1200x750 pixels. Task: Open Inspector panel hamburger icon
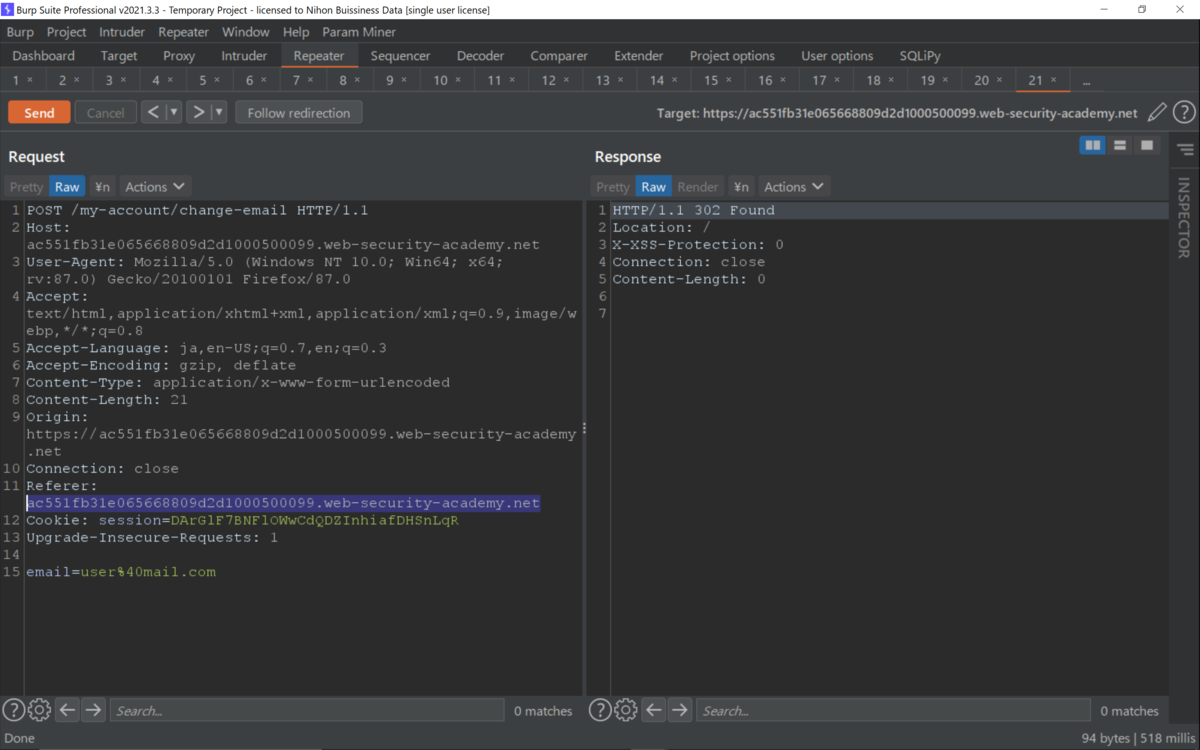click(1185, 150)
